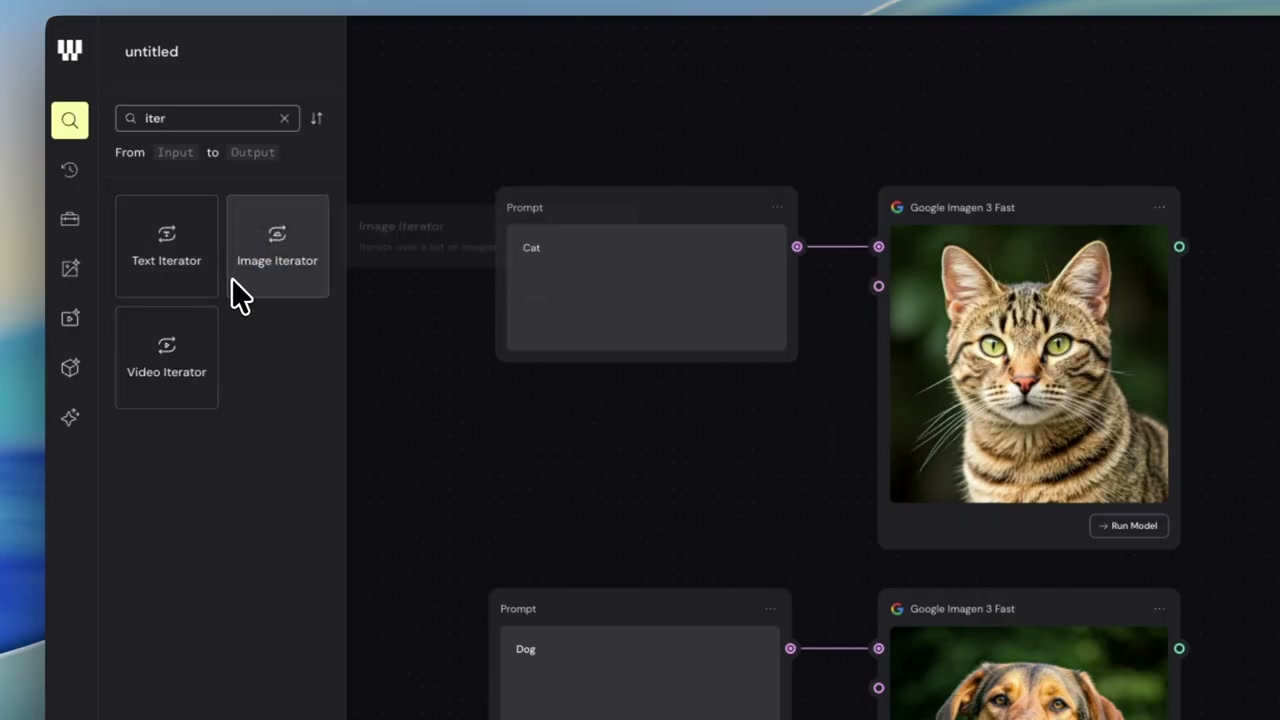
Task: Click the Cat Prompt output connector
Action: 797,246
